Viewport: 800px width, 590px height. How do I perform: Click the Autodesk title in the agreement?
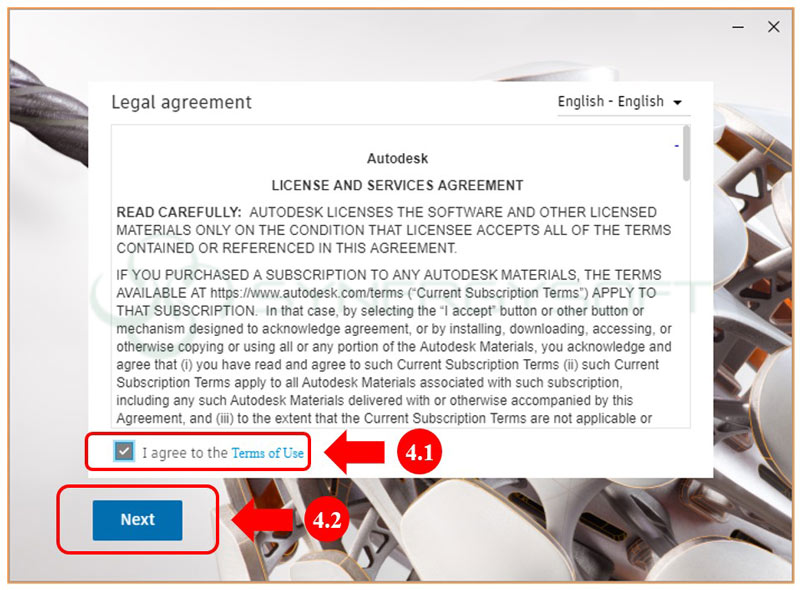(x=397, y=159)
